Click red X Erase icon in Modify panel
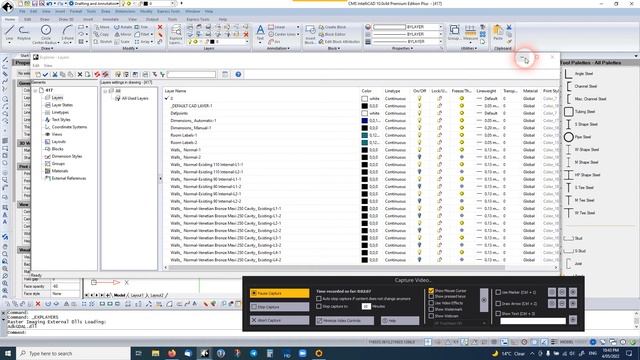This screenshot has height=360, width=640. [x=160, y=27]
